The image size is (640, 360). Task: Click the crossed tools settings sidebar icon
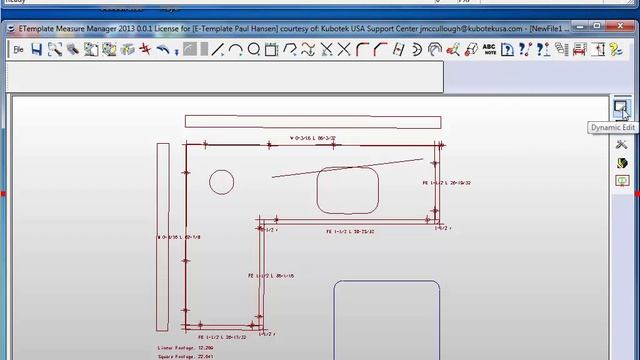click(x=622, y=144)
